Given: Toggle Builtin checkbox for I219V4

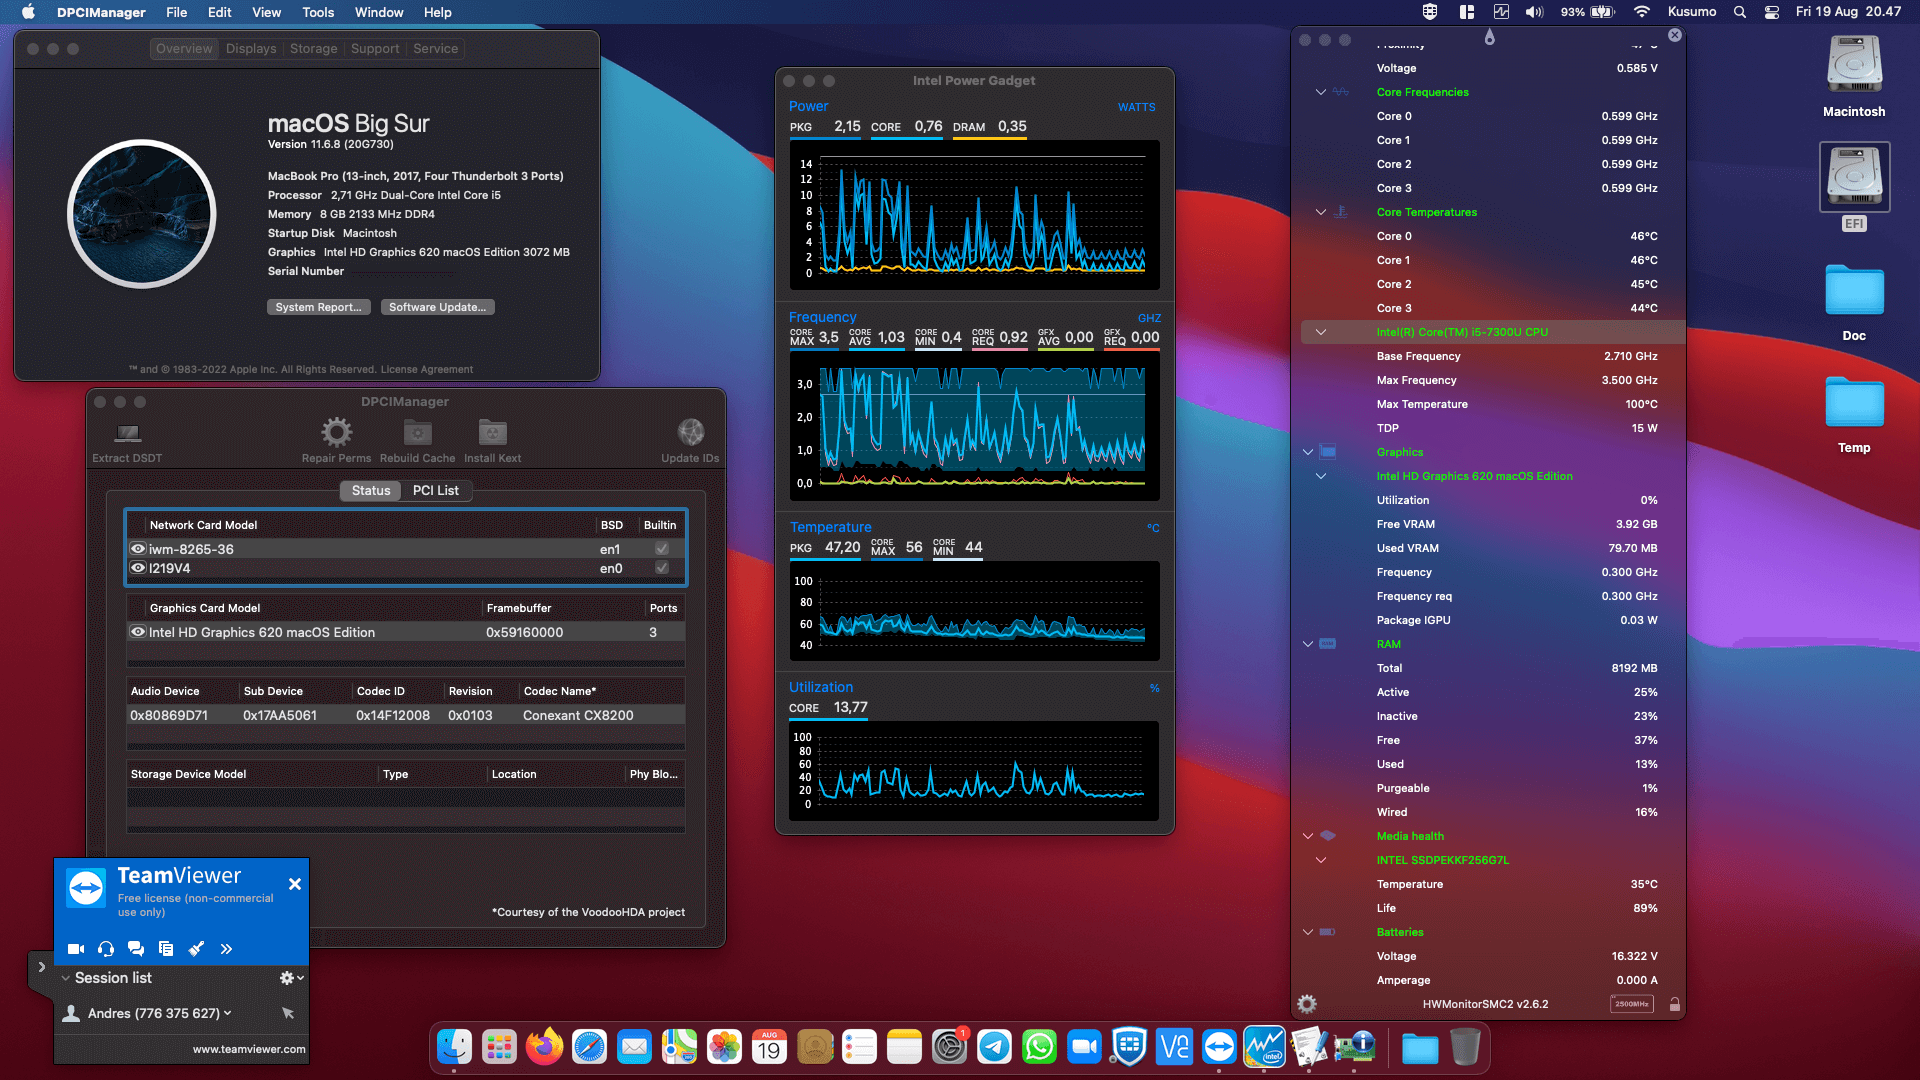Looking at the screenshot, I should click(x=661, y=568).
